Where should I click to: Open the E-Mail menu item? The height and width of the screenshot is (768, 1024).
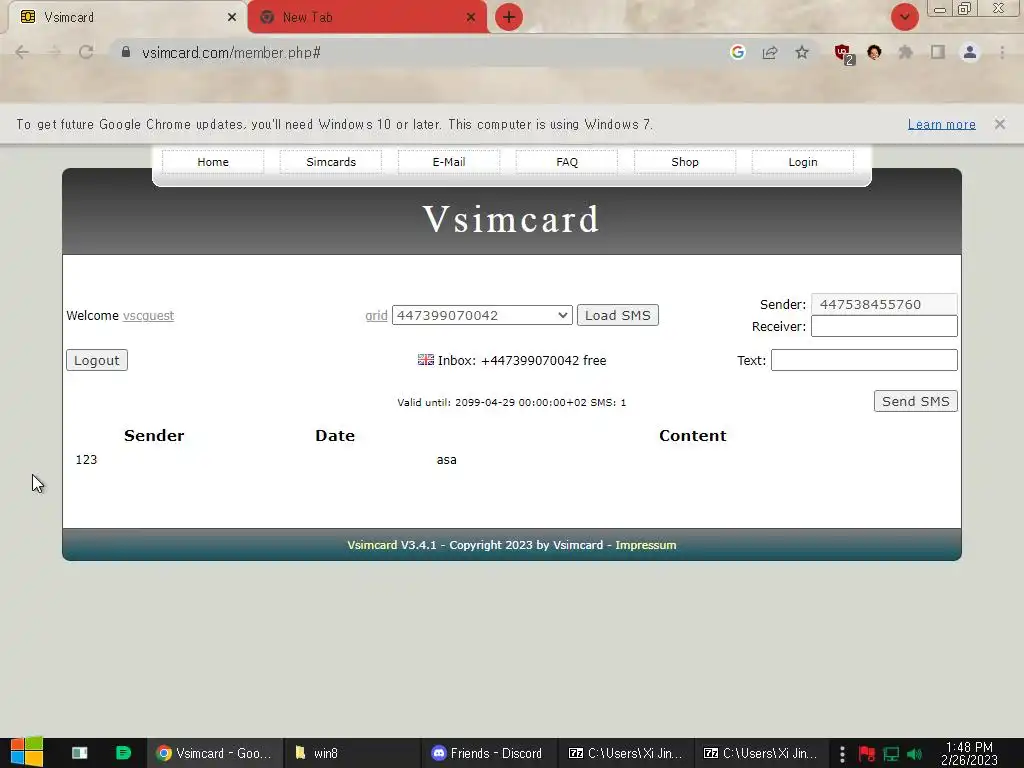click(449, 162)
